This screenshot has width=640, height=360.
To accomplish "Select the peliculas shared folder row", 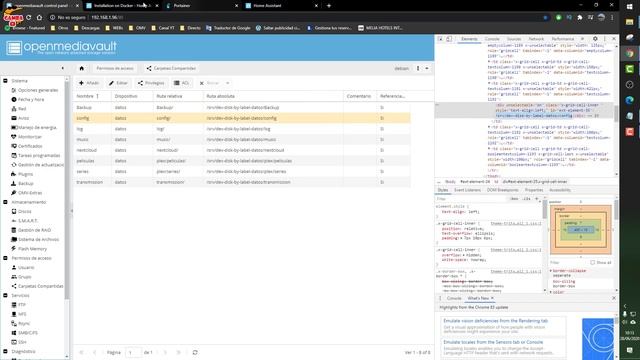I will [x=242, y=161].
